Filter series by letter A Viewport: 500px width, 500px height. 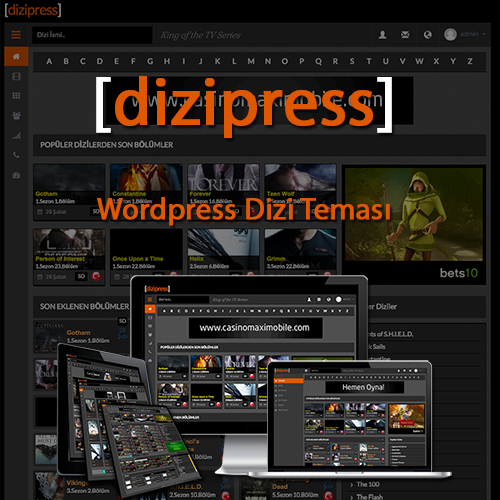point(49,61)
